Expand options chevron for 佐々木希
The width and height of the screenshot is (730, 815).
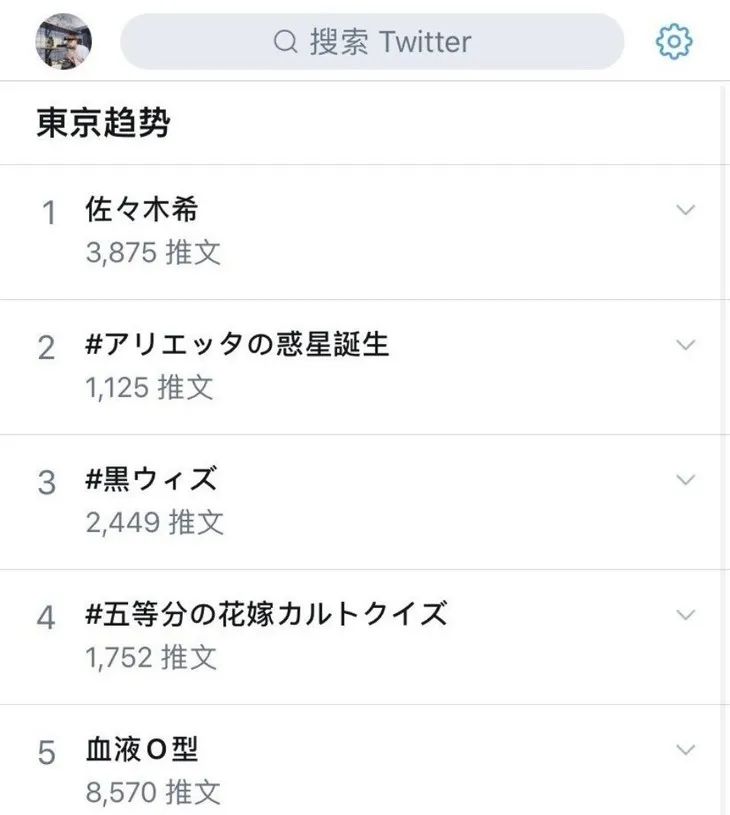685,209
